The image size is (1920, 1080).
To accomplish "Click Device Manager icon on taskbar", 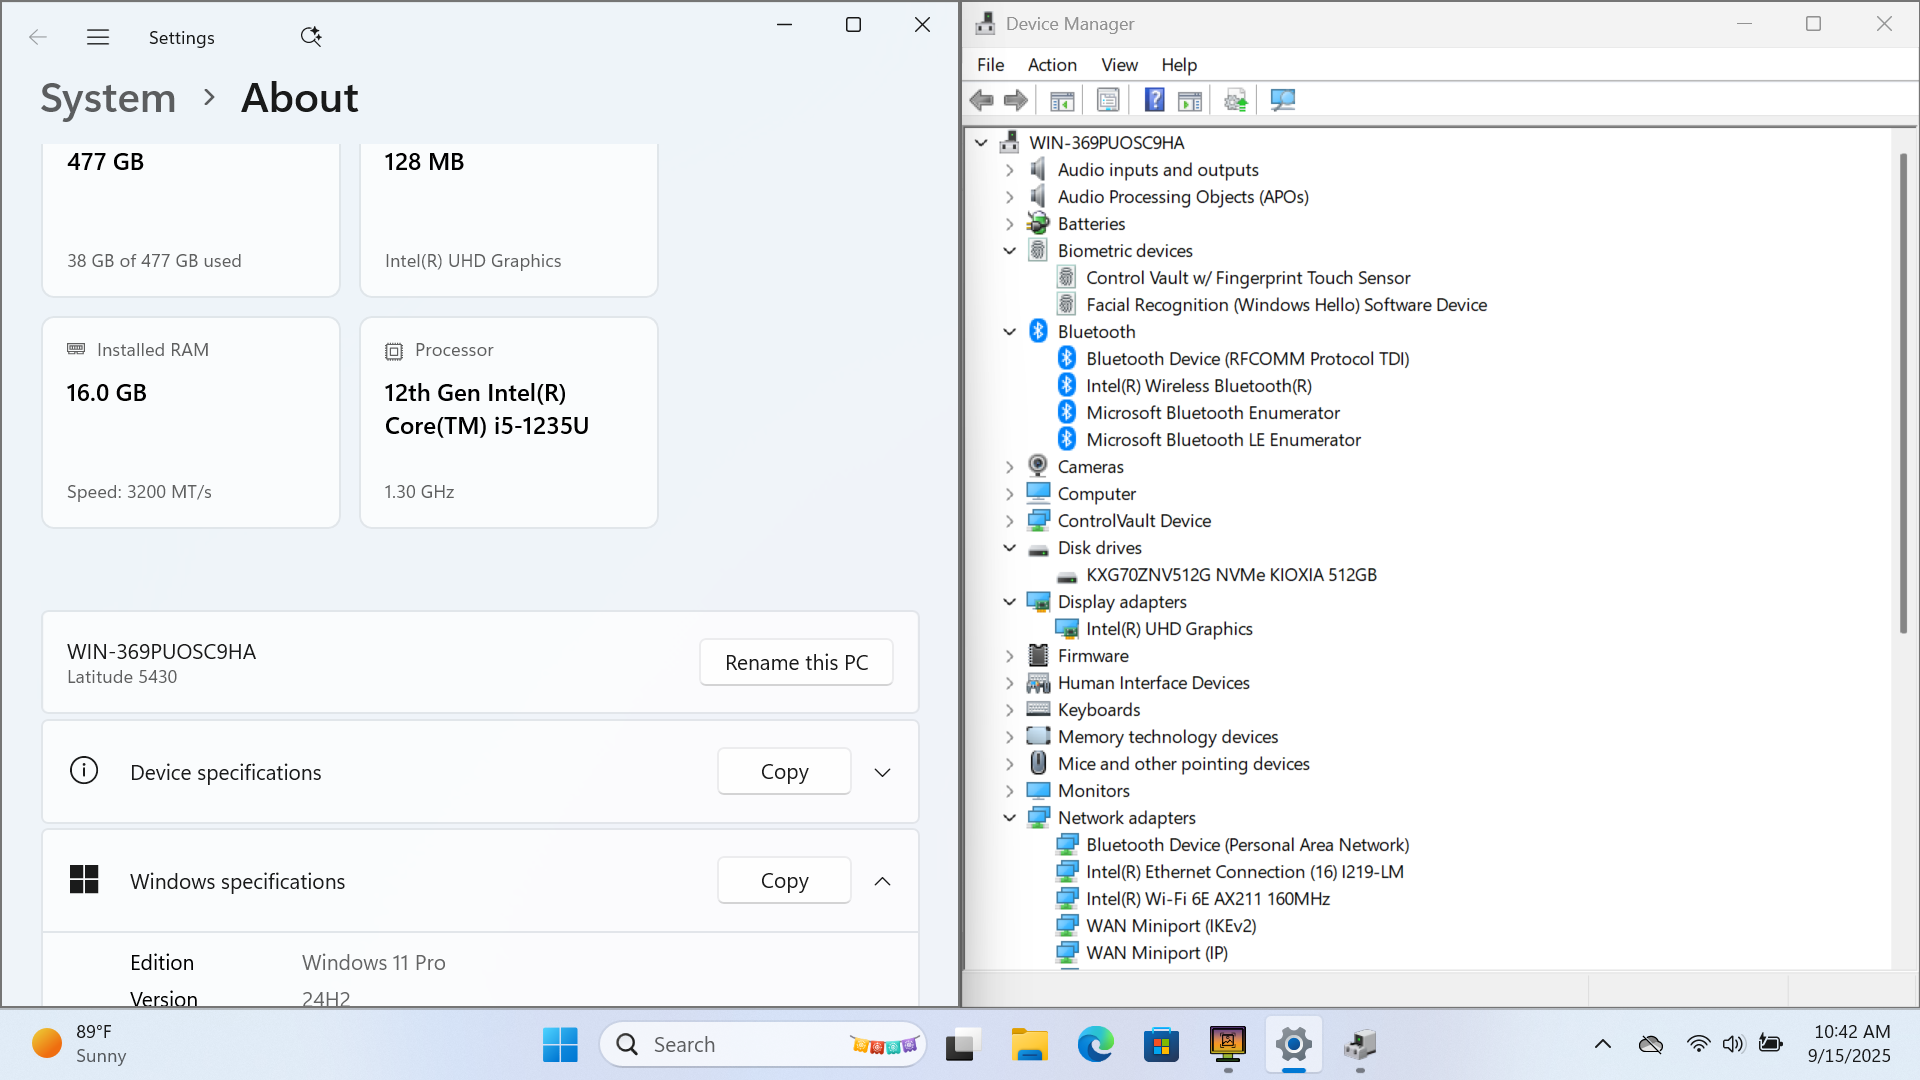I will pos(1359,1044).
